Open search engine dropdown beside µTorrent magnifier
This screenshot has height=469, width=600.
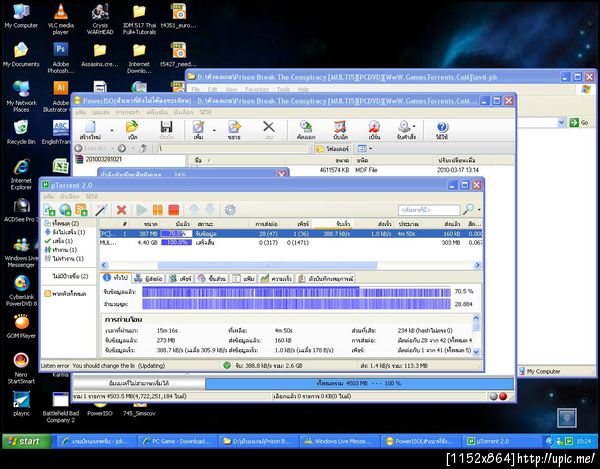pos(479,210)
